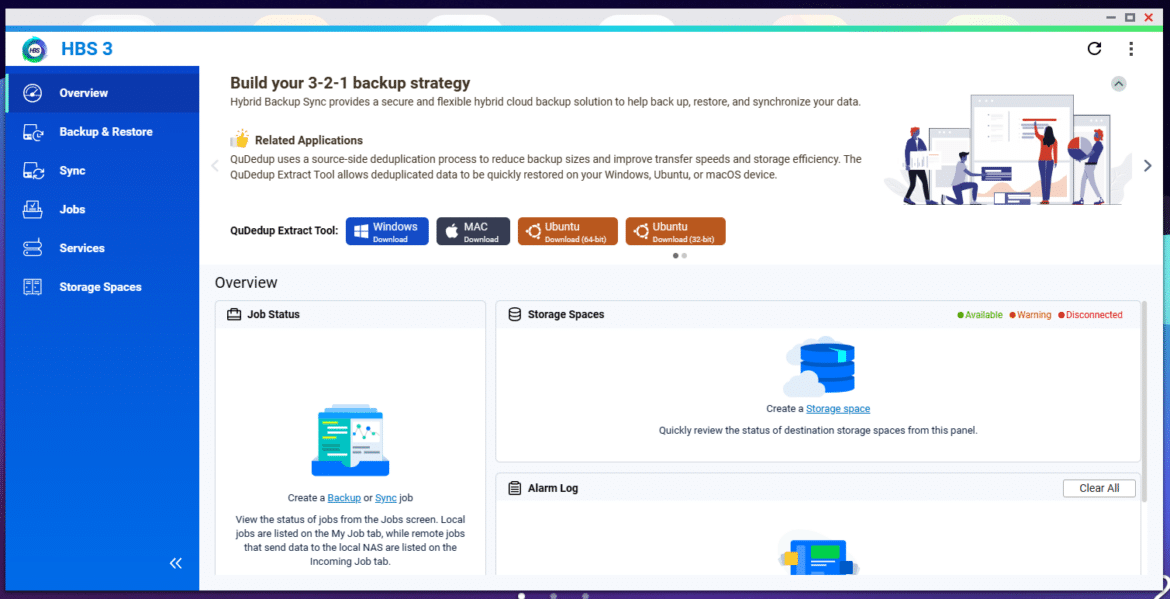This screenshot has height=599, width=1170.
Task: Open the Services section
Action: tap(102, 248)
